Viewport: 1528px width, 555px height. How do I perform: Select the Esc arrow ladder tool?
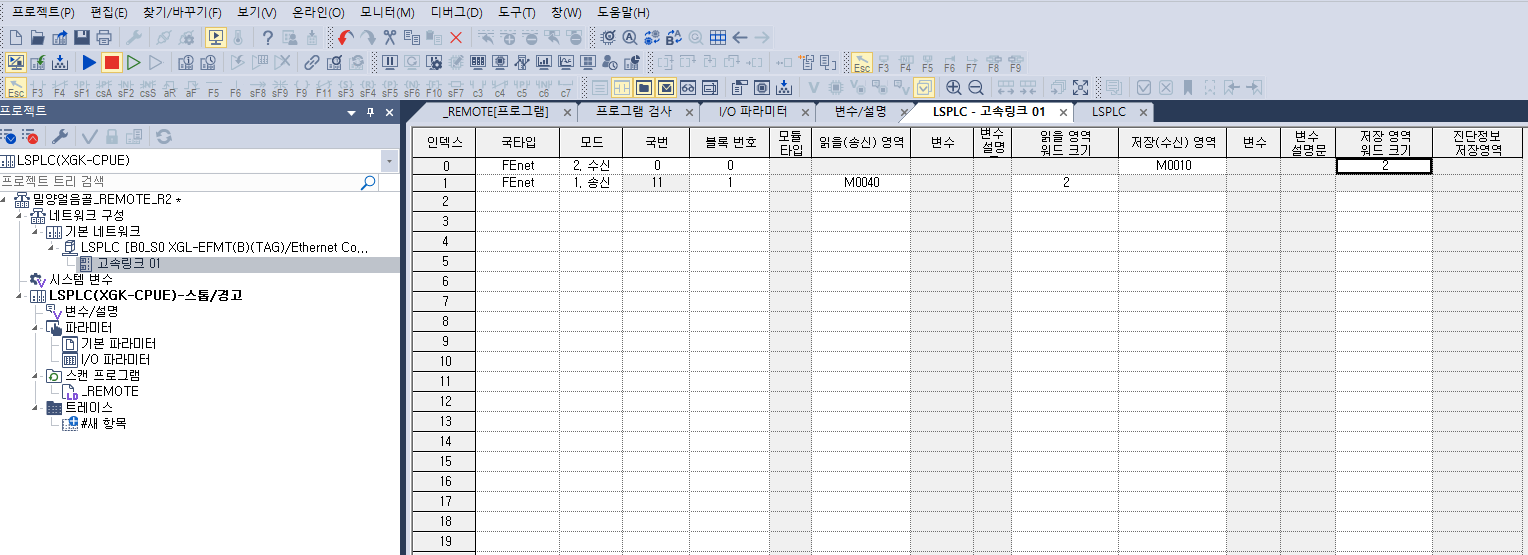(16, 88)
